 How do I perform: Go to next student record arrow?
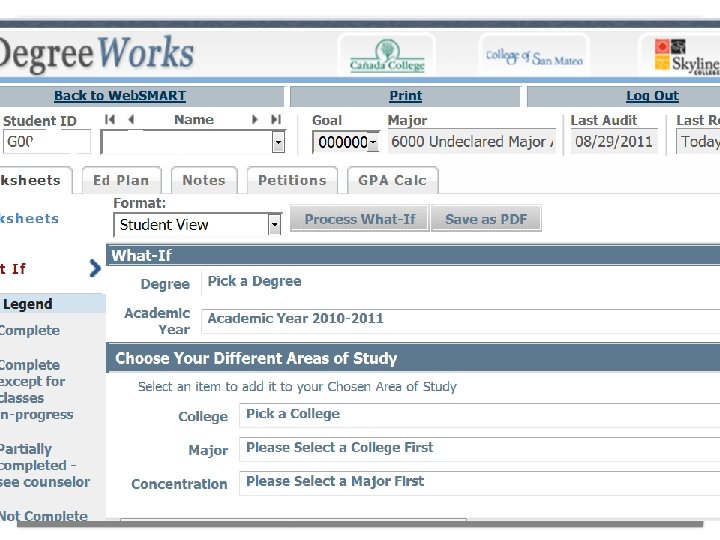(x=255, y=120)
